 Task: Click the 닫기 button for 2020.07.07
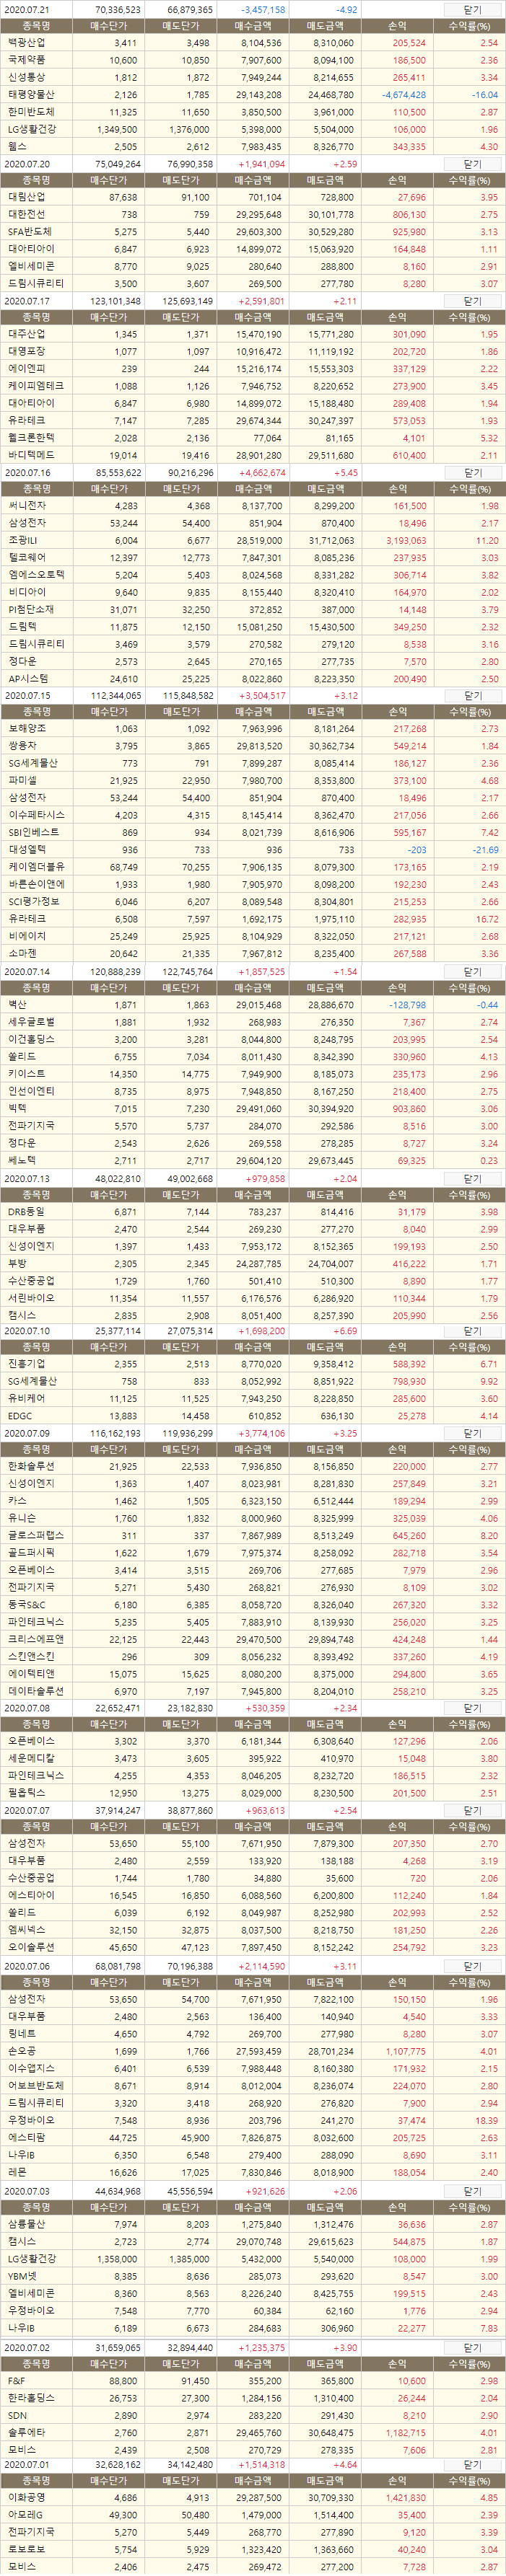coord(472,1811)
